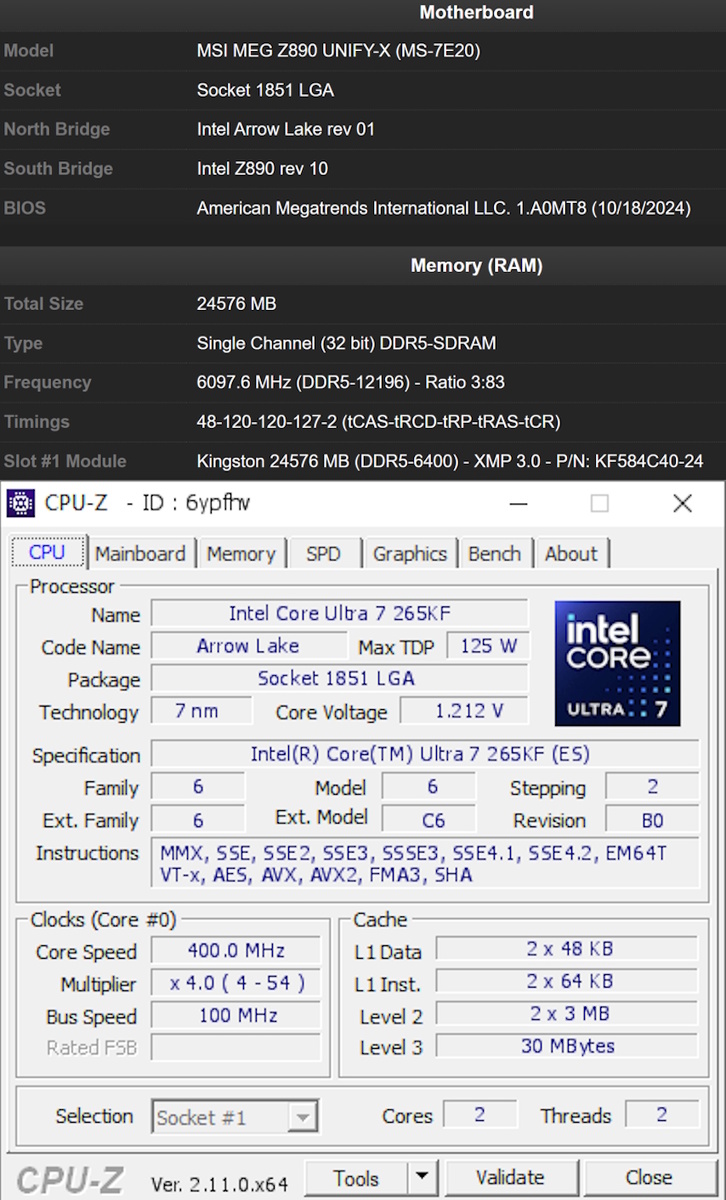Screen dimensions: 726x1200
Task: Click the memory Type value Single Channel
Action: (346, 343)
